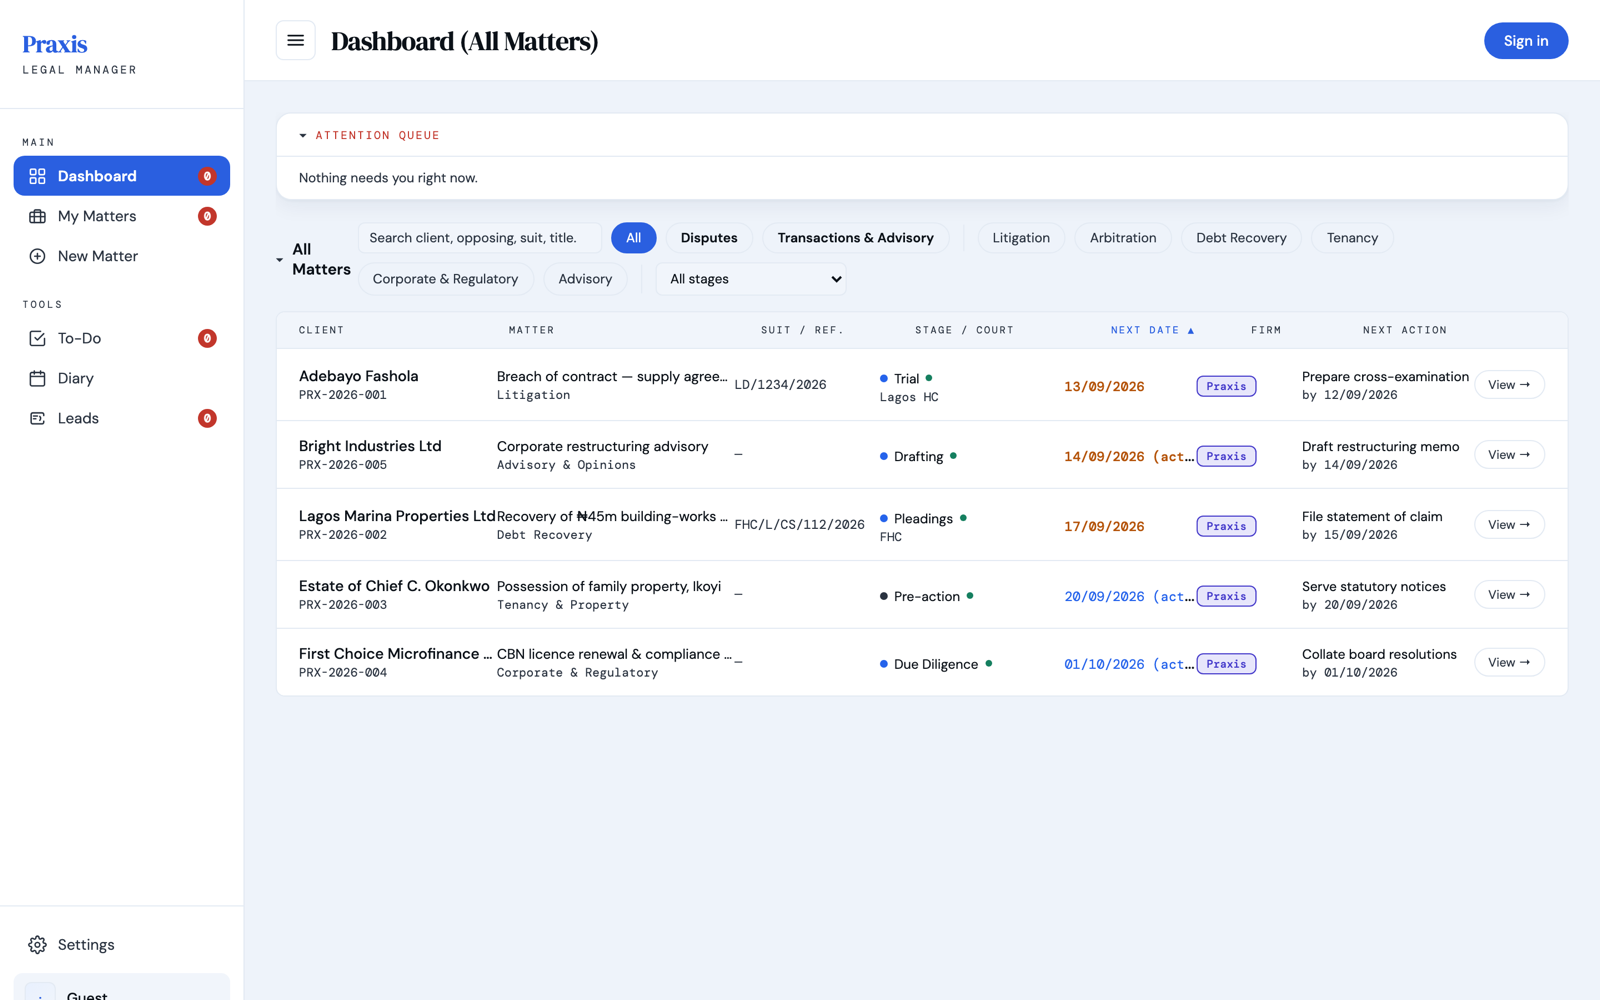Filter by Advisory
1600x1000 pixels.
point(585,279)
